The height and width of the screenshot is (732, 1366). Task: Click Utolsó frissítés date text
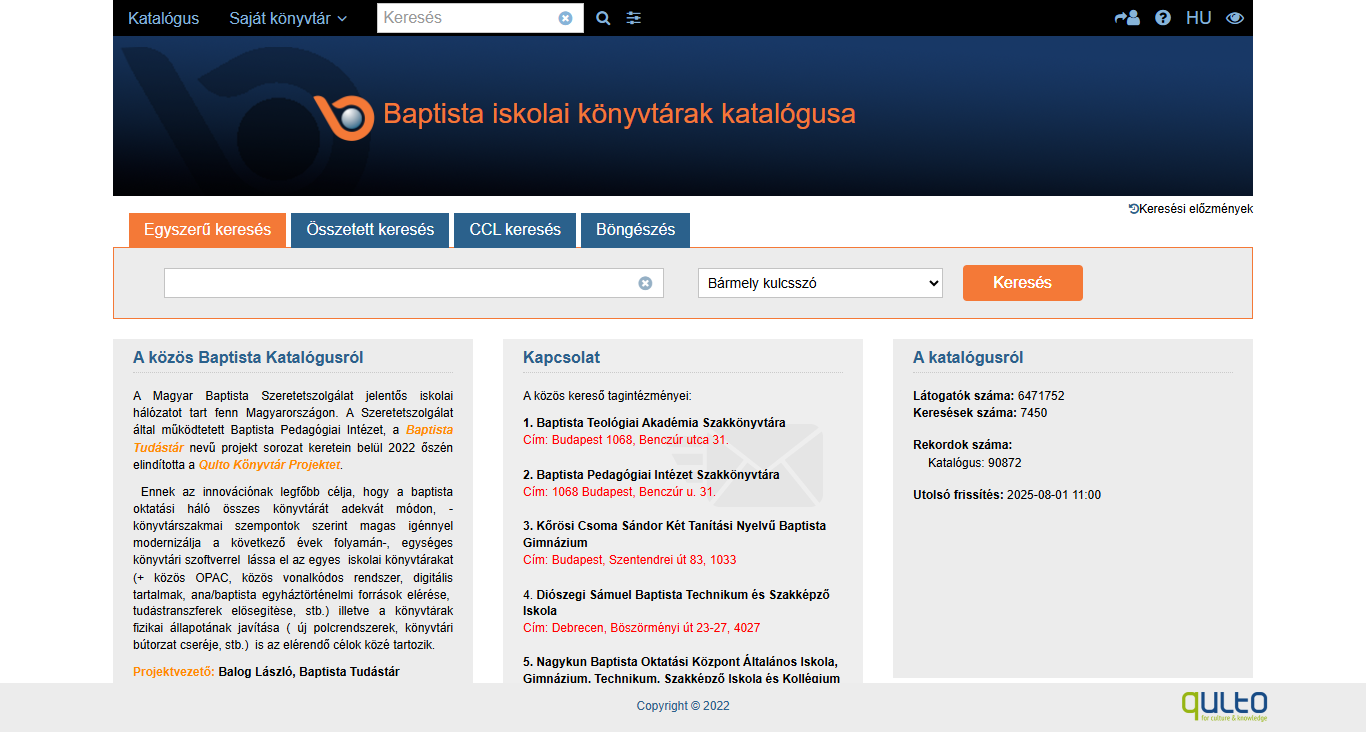coord(1007,495)
